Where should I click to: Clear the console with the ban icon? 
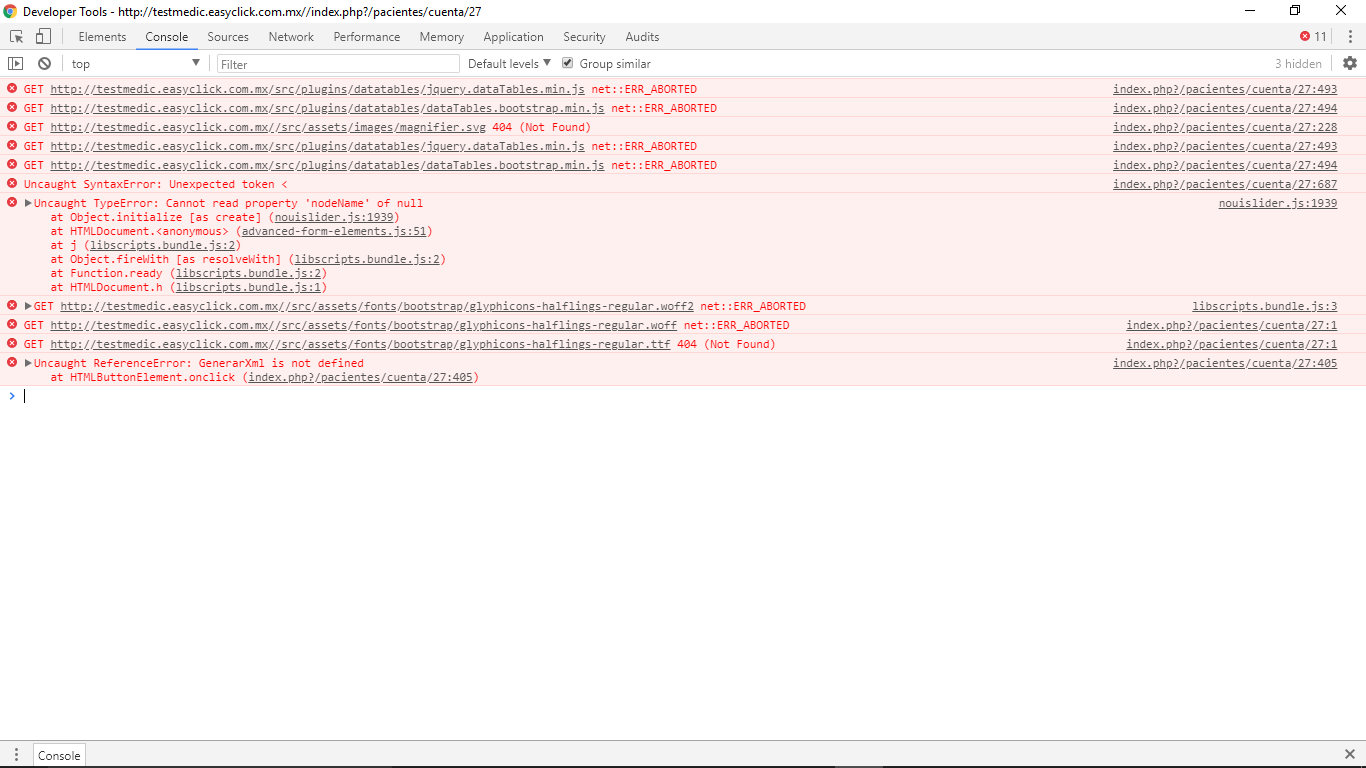(x=44, y=63)
